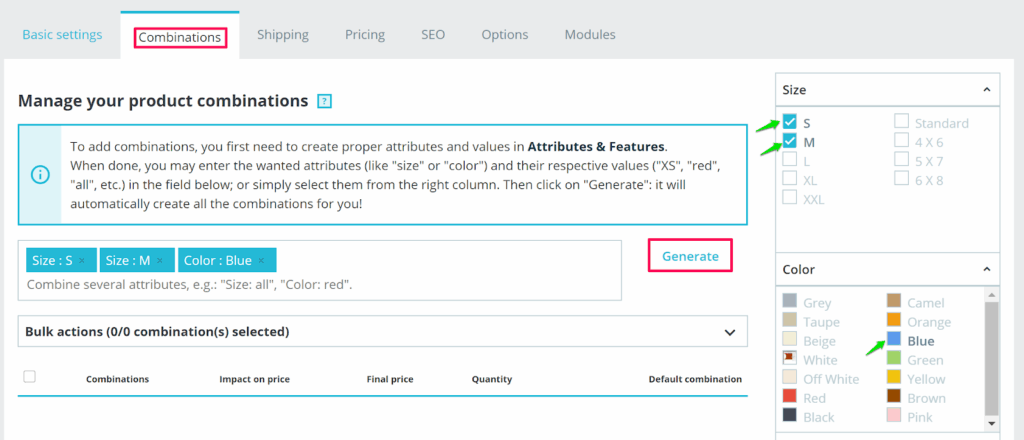Click the info circle icon
Viewport: 1024px width, 440px height.
coord(40,174)
